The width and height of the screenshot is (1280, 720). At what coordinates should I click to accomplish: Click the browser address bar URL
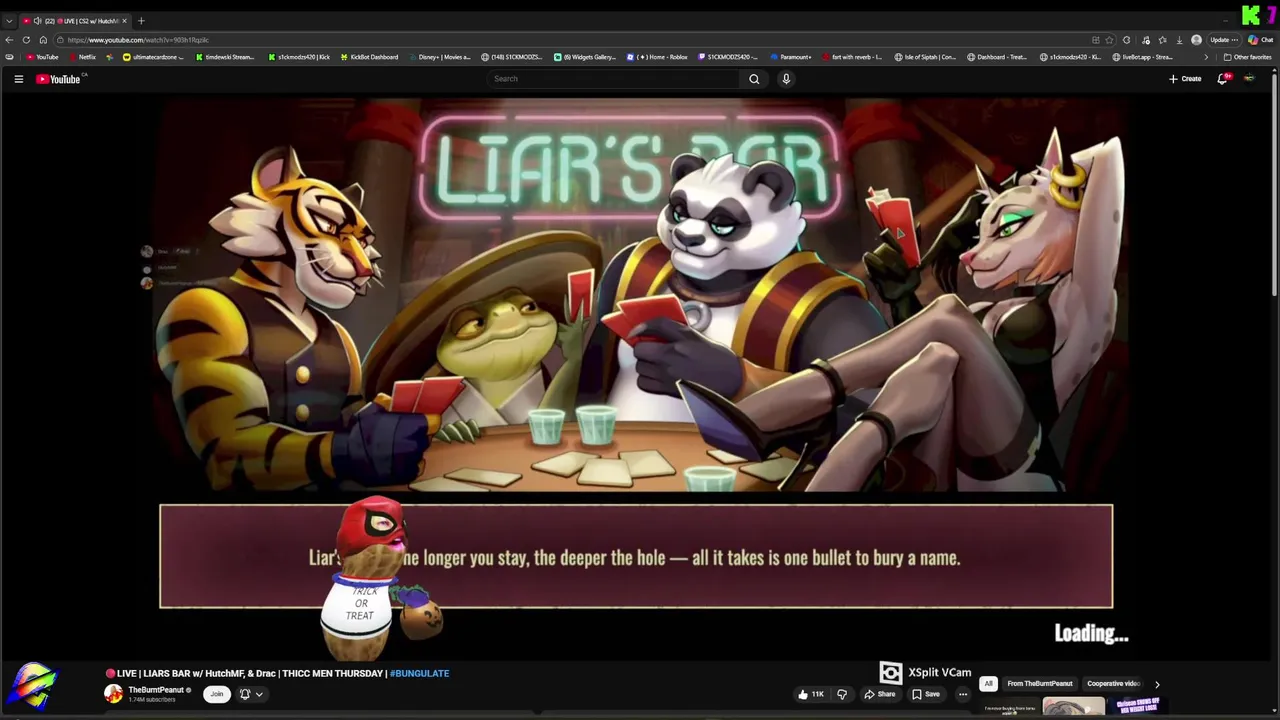138,40
